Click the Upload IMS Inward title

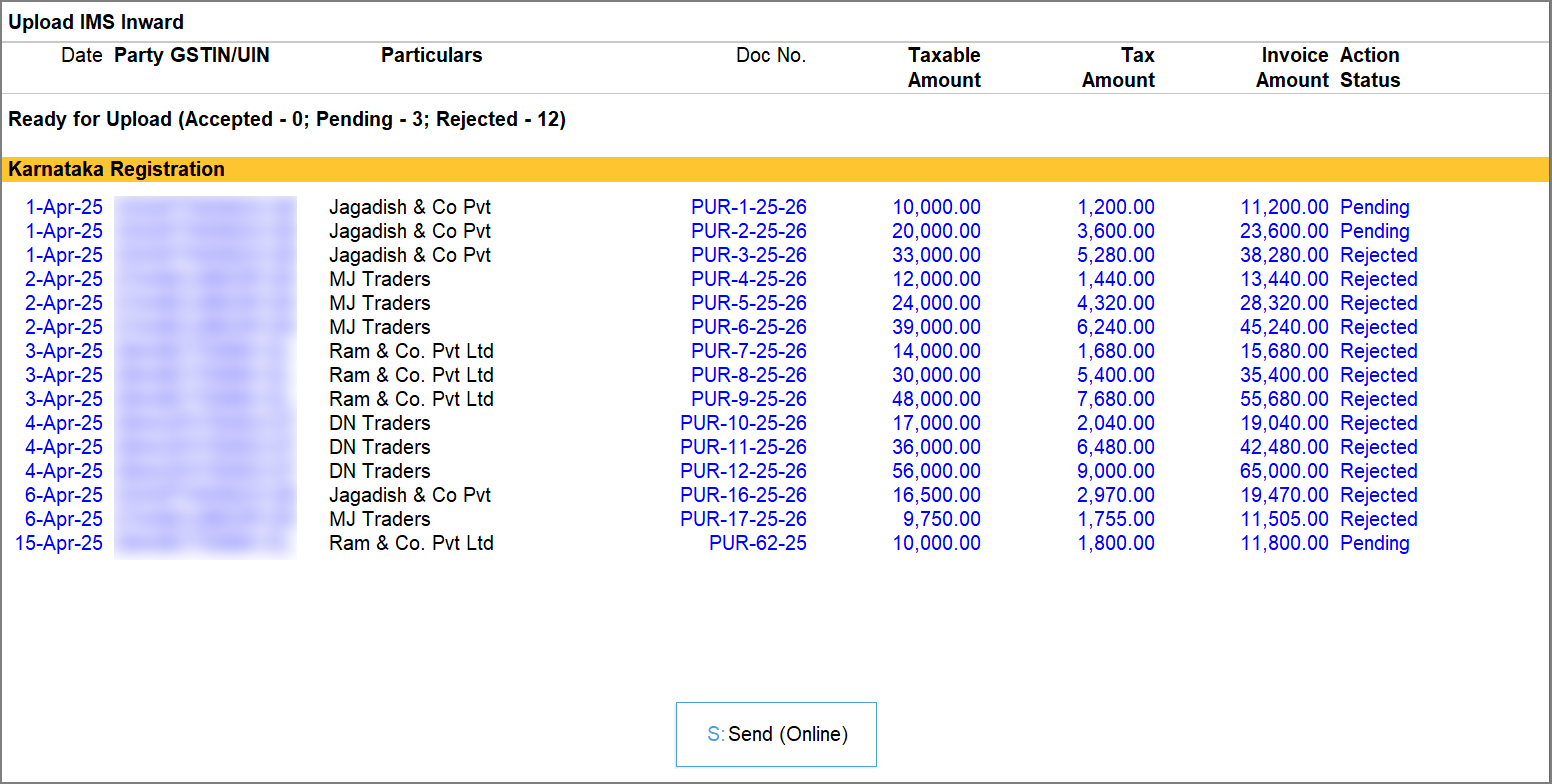[96, 21]
